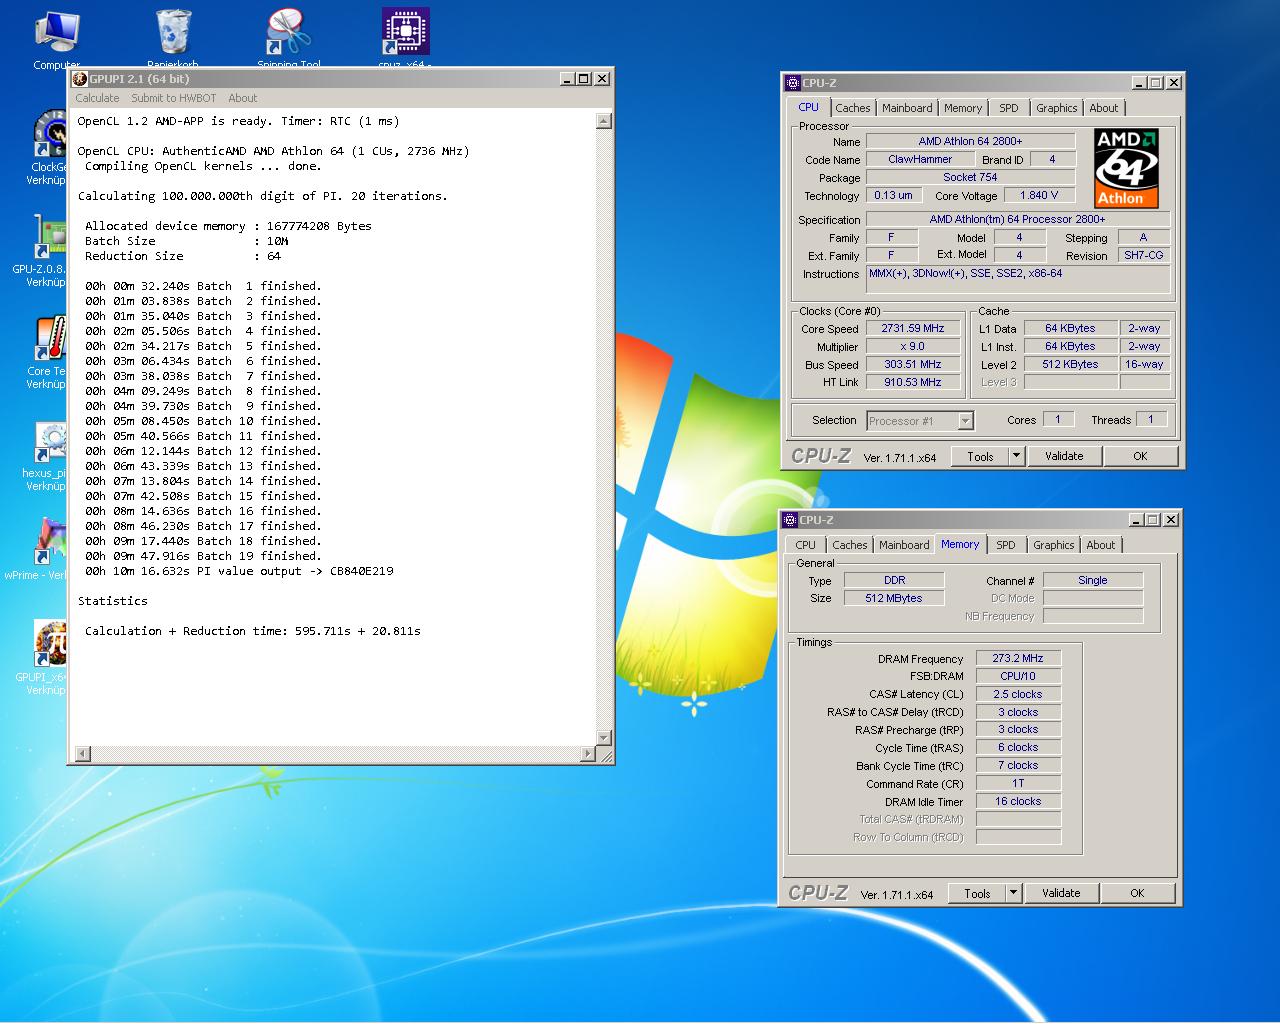Viewport: 1280px width, 1024px height.
Task: Click the Code Name value ClawHammer
Action: pos(920,159)
